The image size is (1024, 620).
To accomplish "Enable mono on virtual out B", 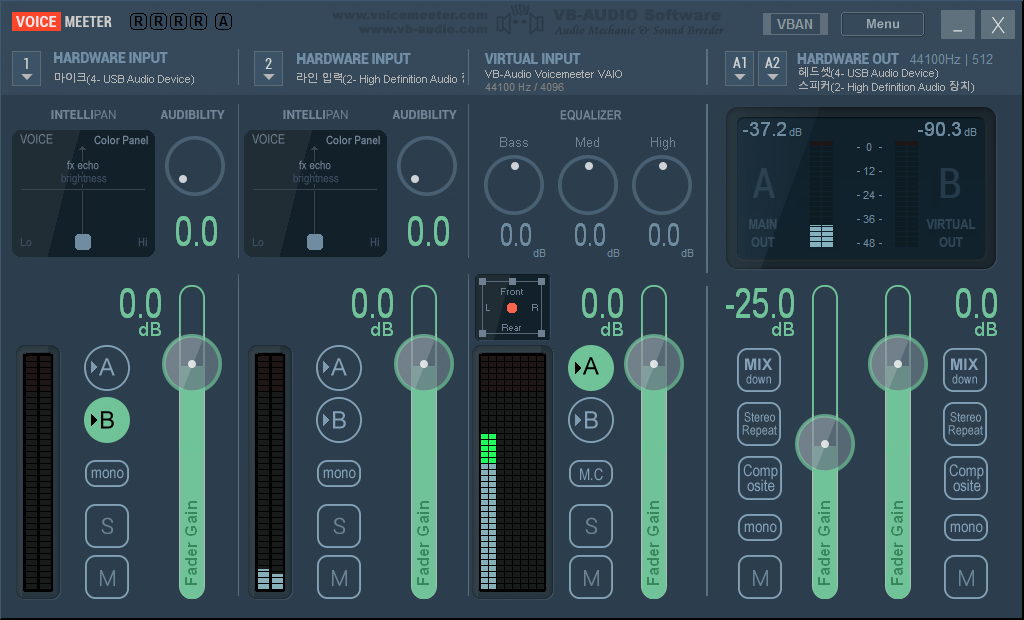I will pos(965,527).
